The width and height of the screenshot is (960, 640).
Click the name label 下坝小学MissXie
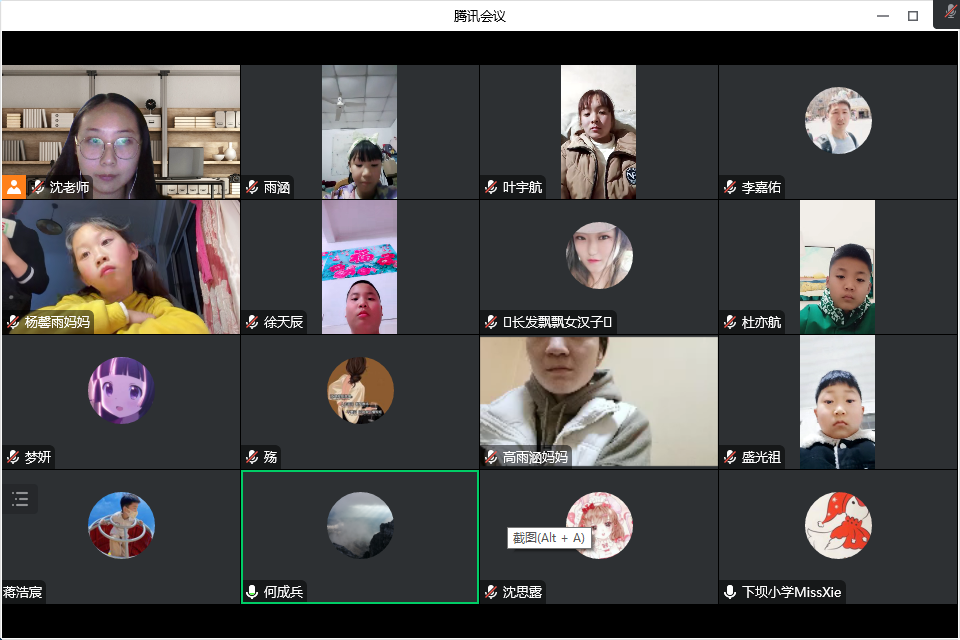(x=792, y=592)
